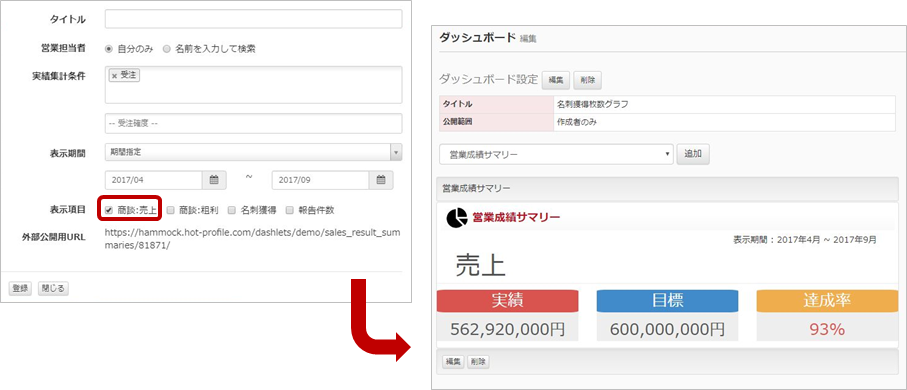
Task: Select 名前を入力して検索 radio option
Action: click(x=167, y=49)
